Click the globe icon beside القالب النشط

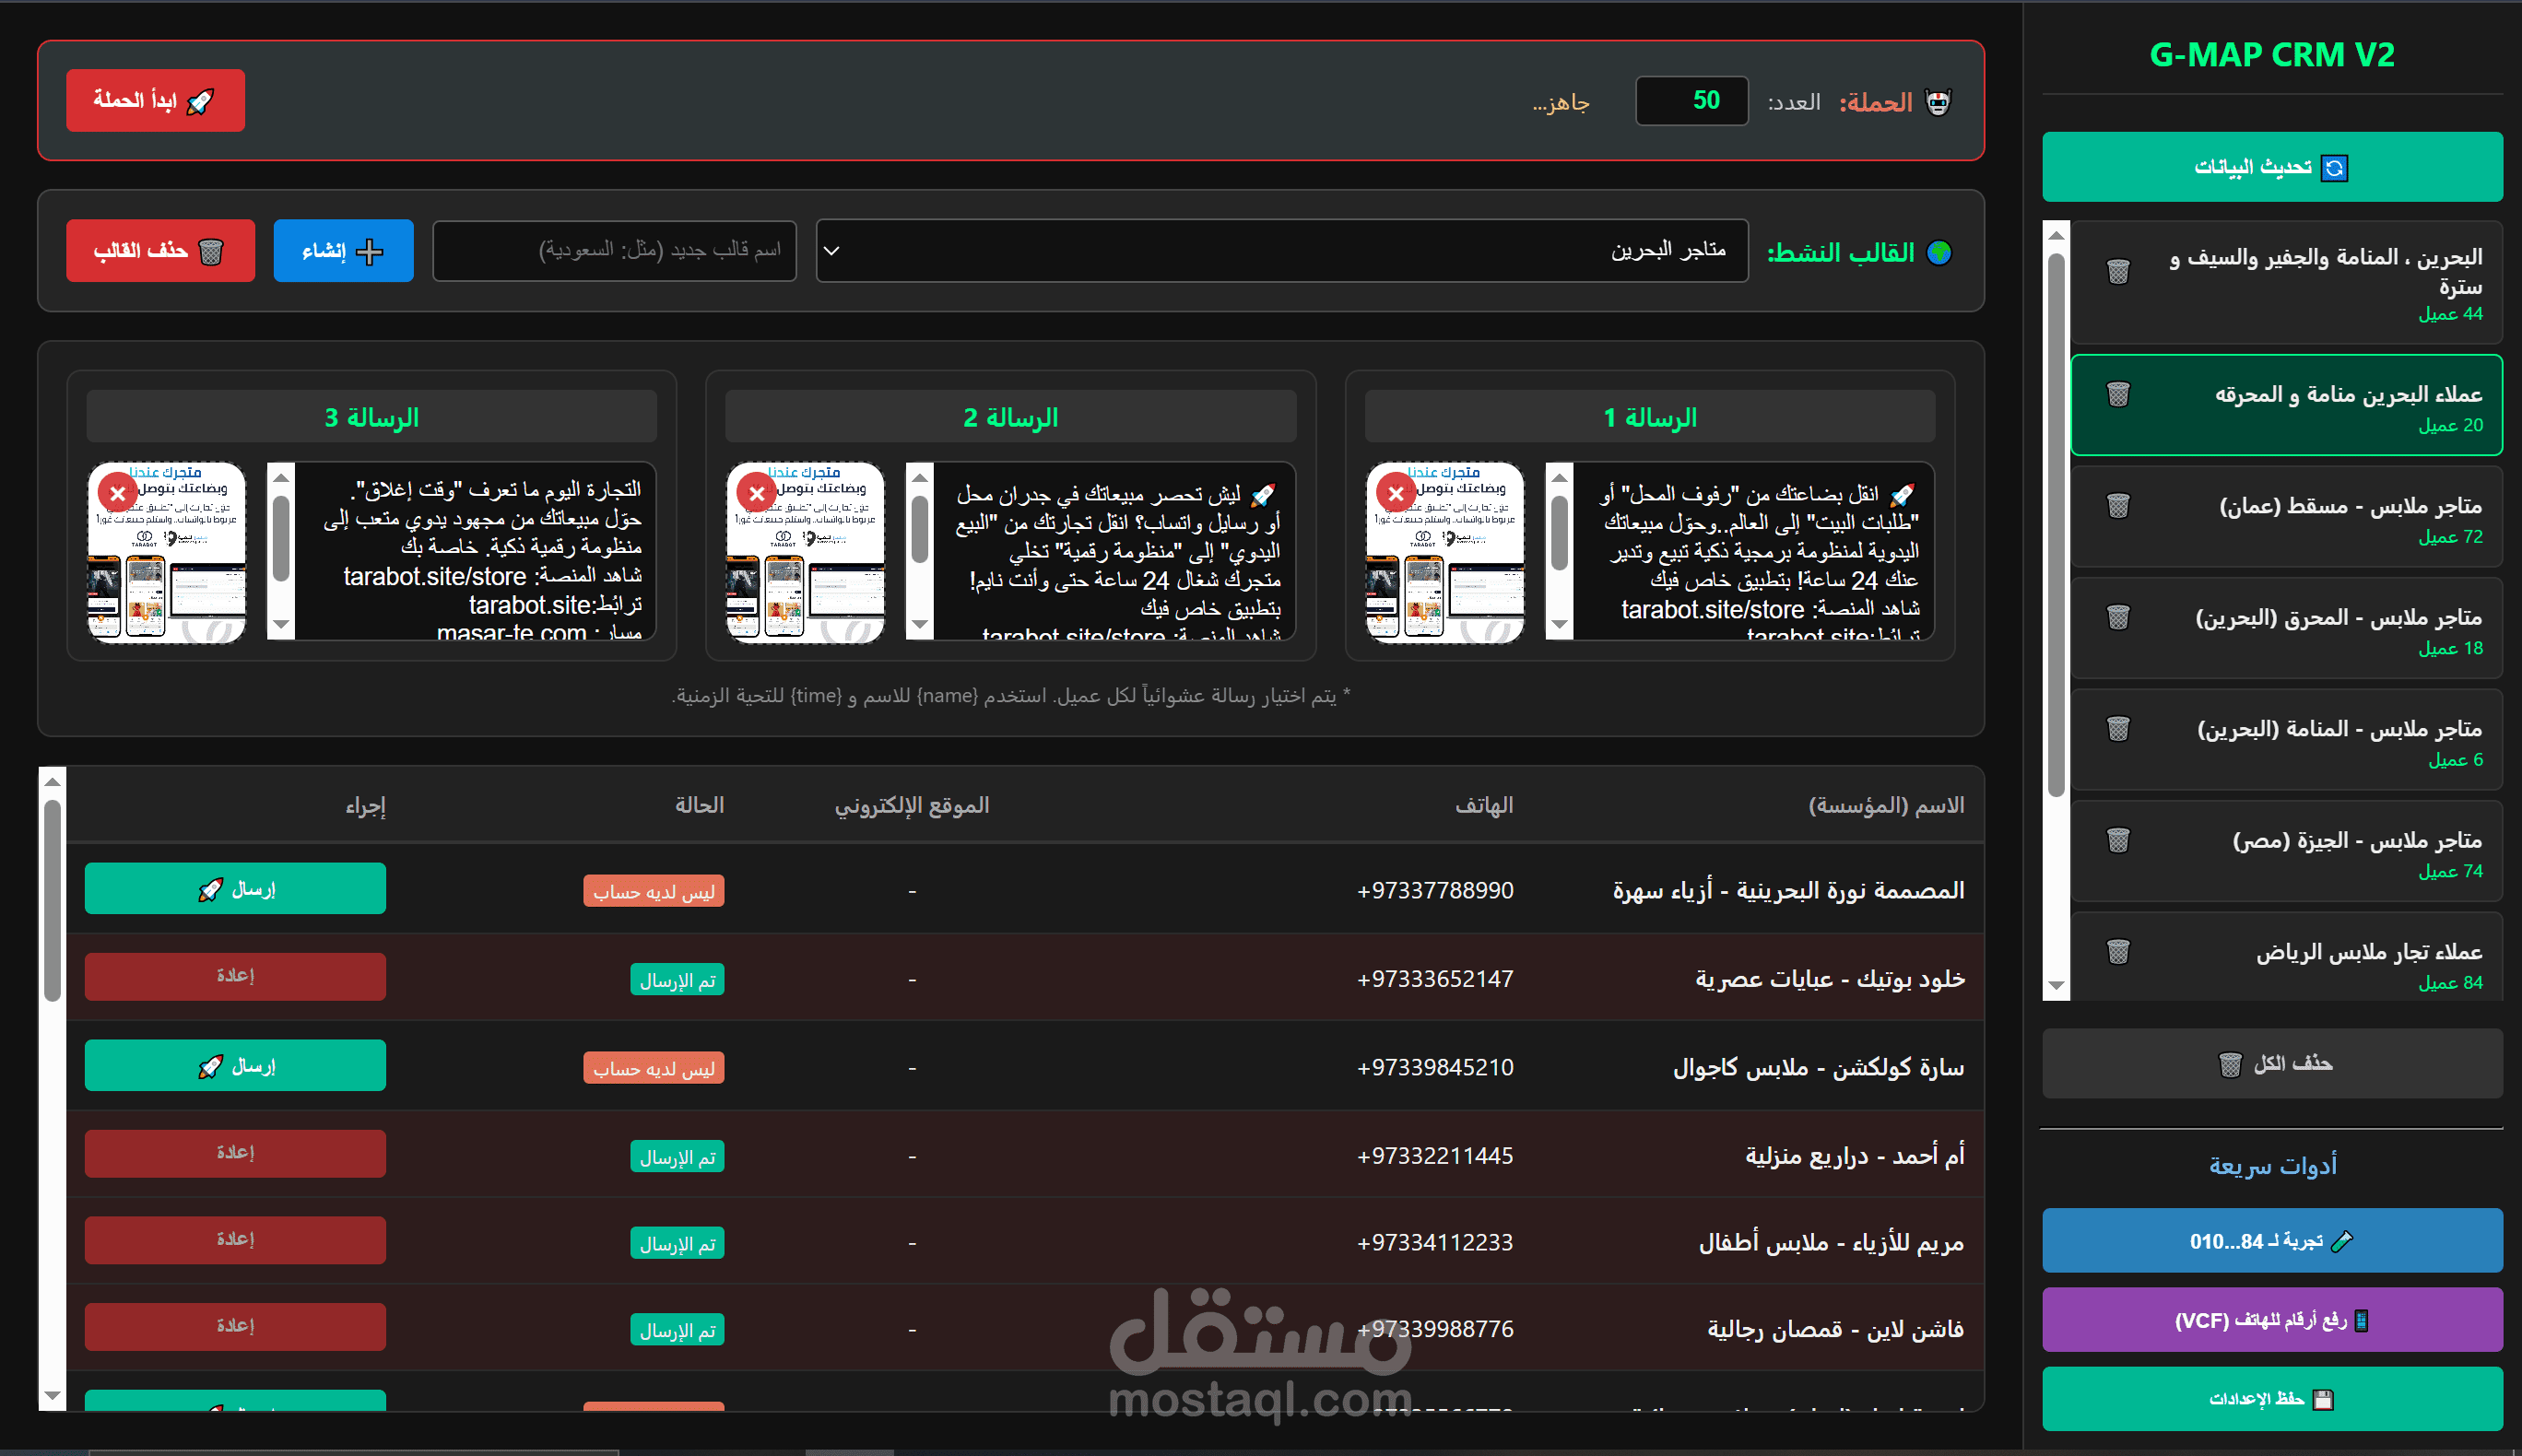[1939, 252]
